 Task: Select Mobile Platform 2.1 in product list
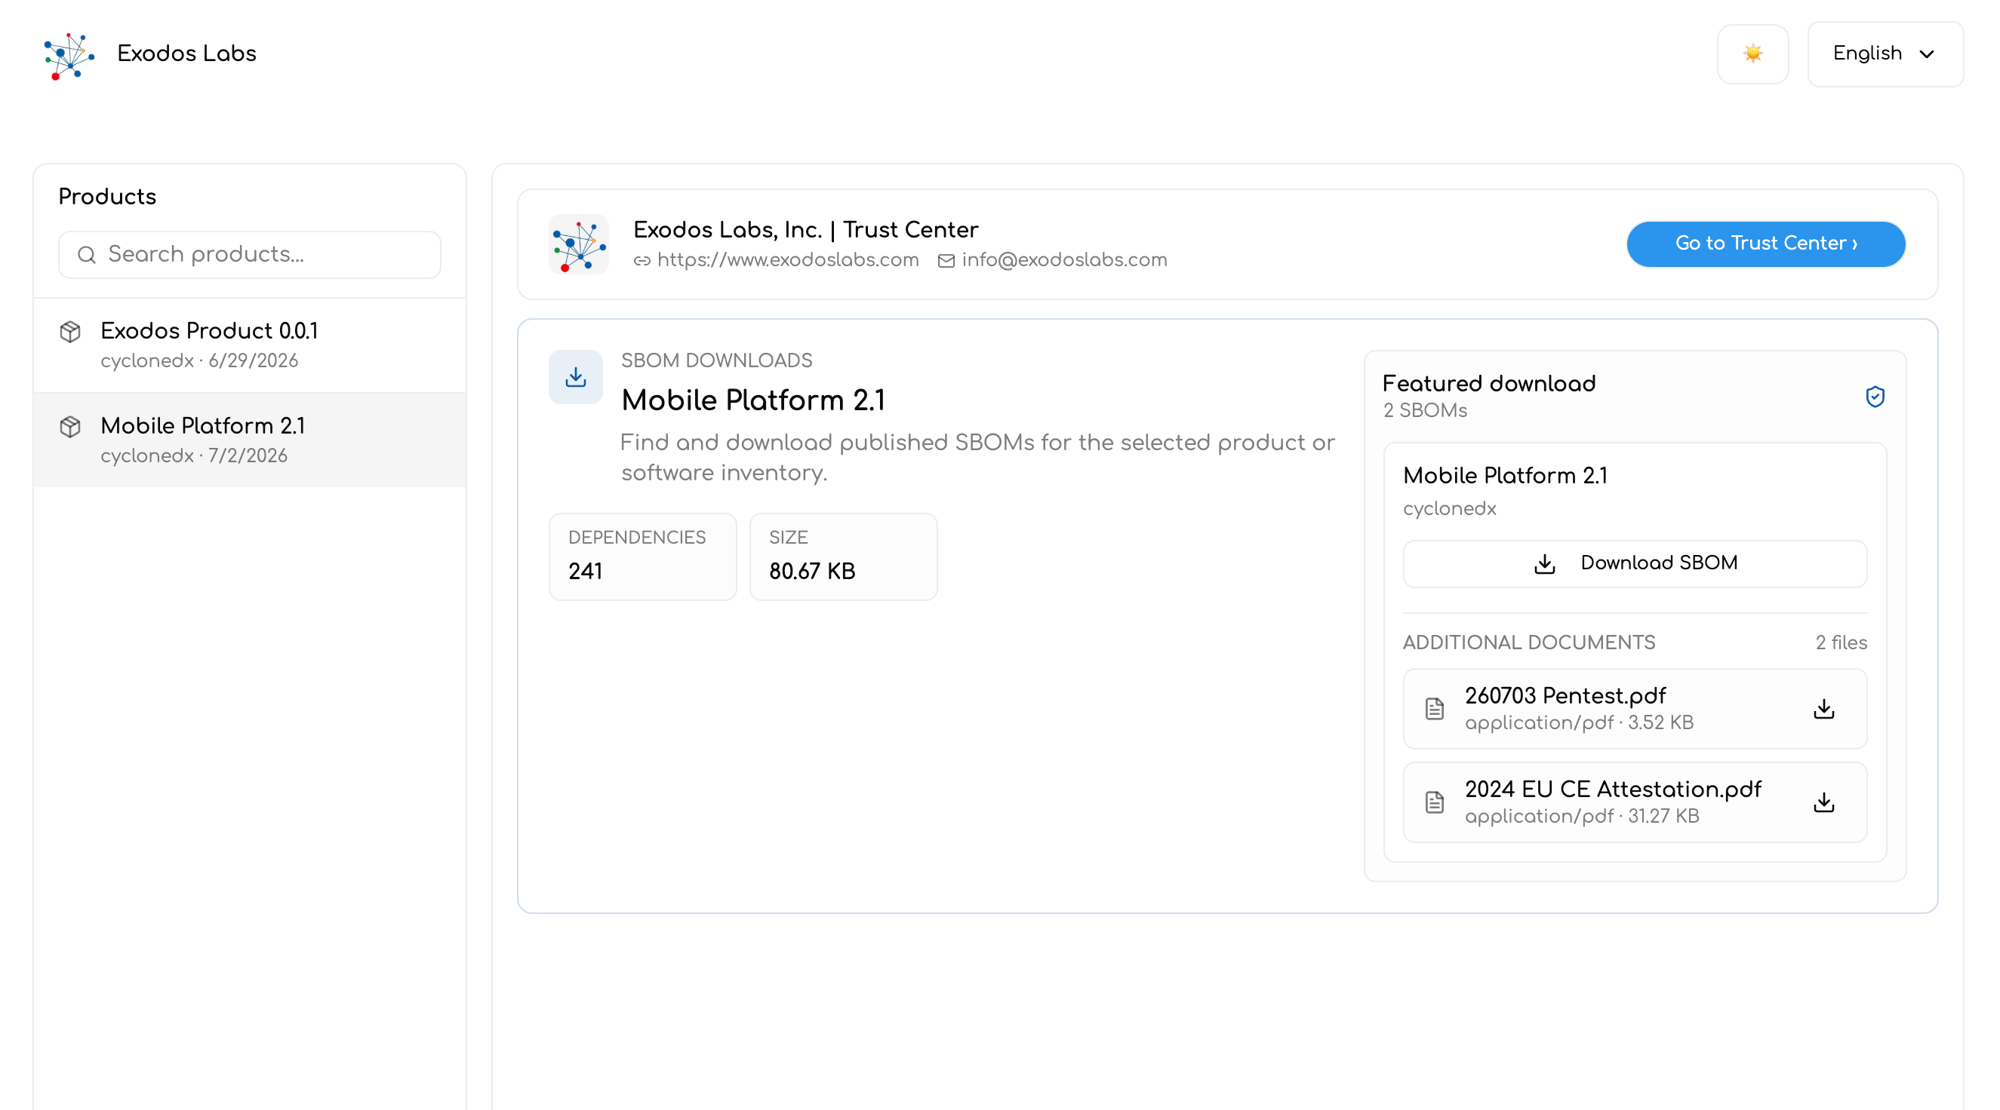pos(250,440)
